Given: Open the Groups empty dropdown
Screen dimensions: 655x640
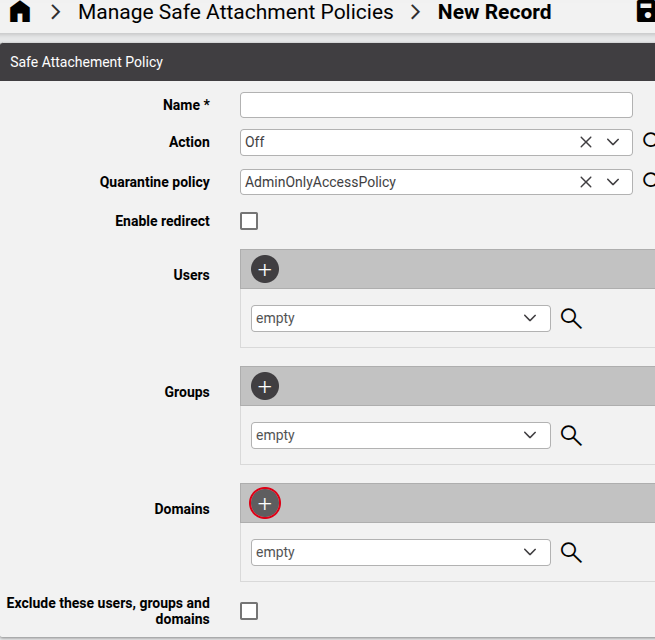Looking at the screenshot, I should coord(401,435).
